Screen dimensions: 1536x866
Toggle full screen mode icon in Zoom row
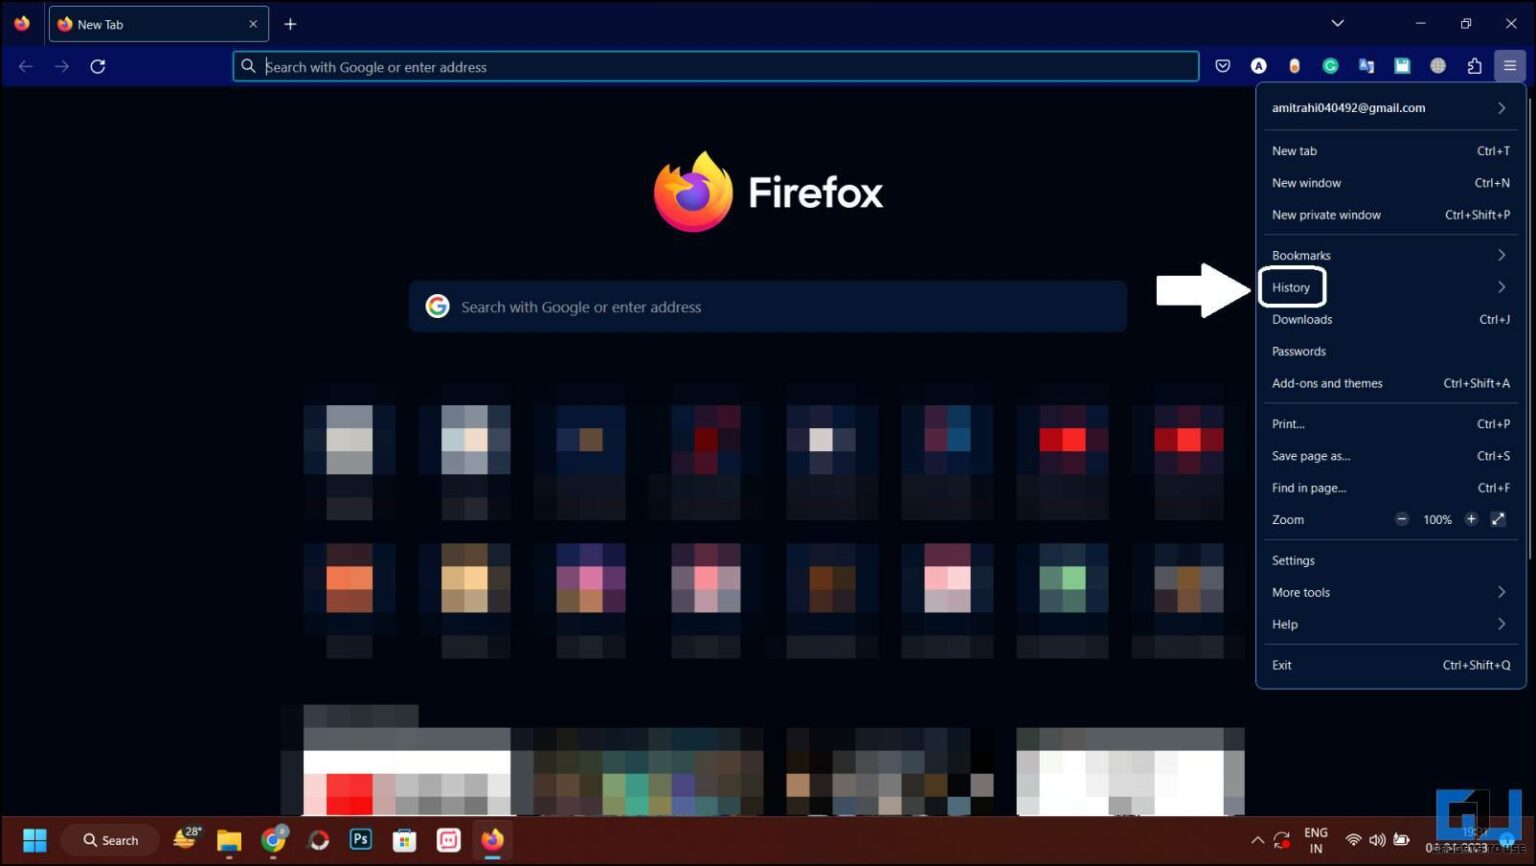pos(1498,519)
